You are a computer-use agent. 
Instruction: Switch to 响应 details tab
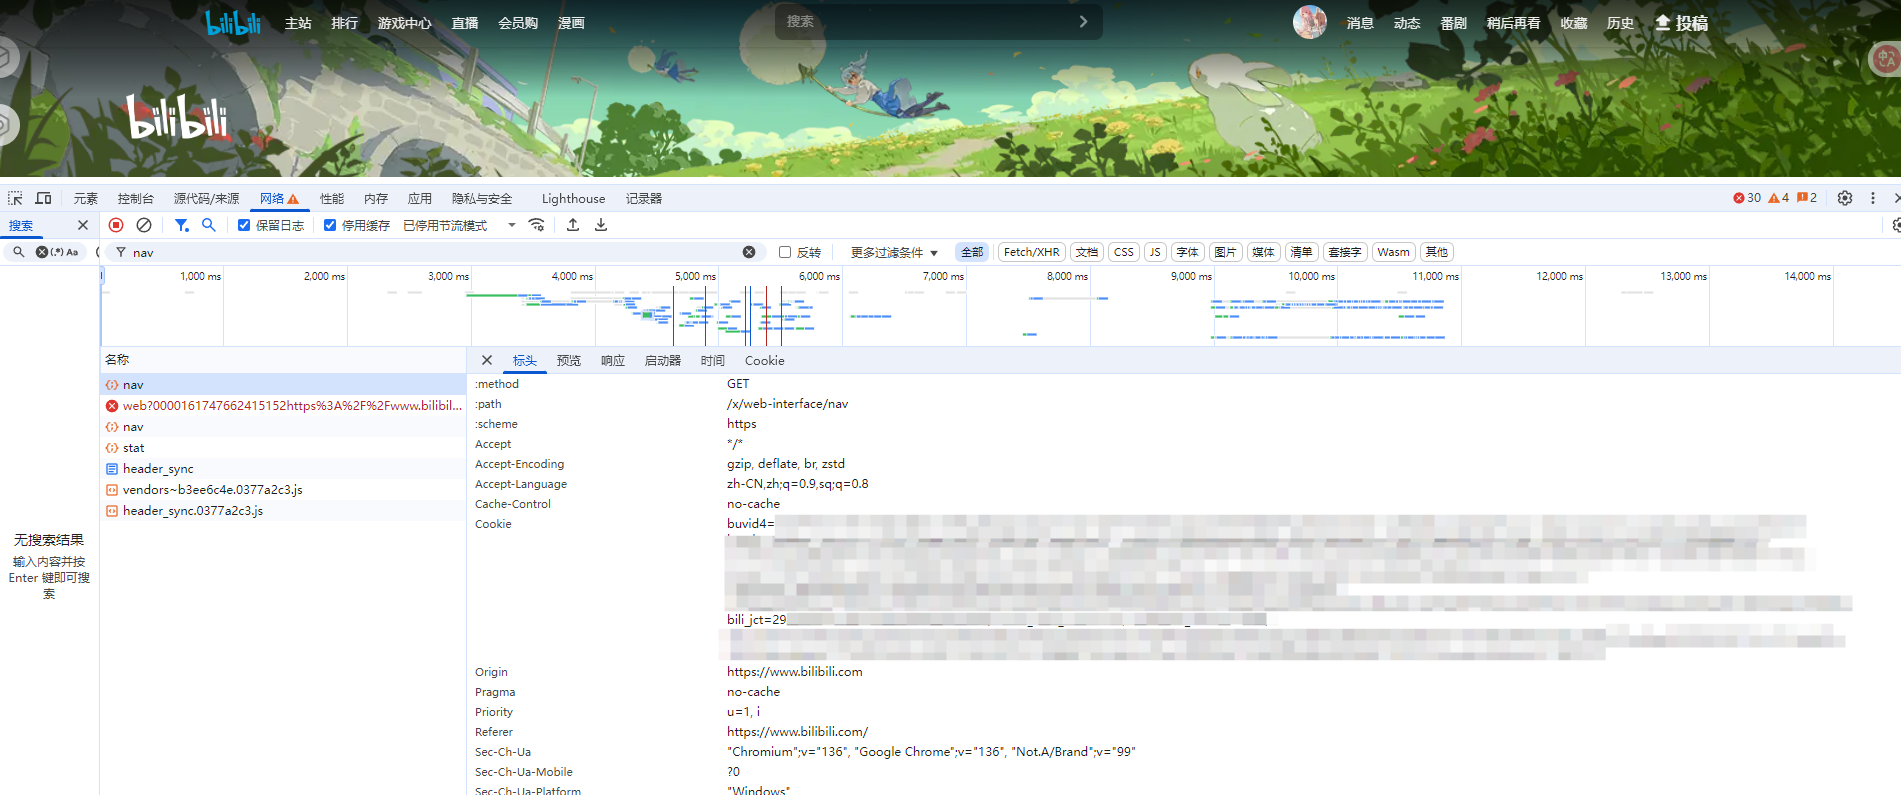[613, 360]
